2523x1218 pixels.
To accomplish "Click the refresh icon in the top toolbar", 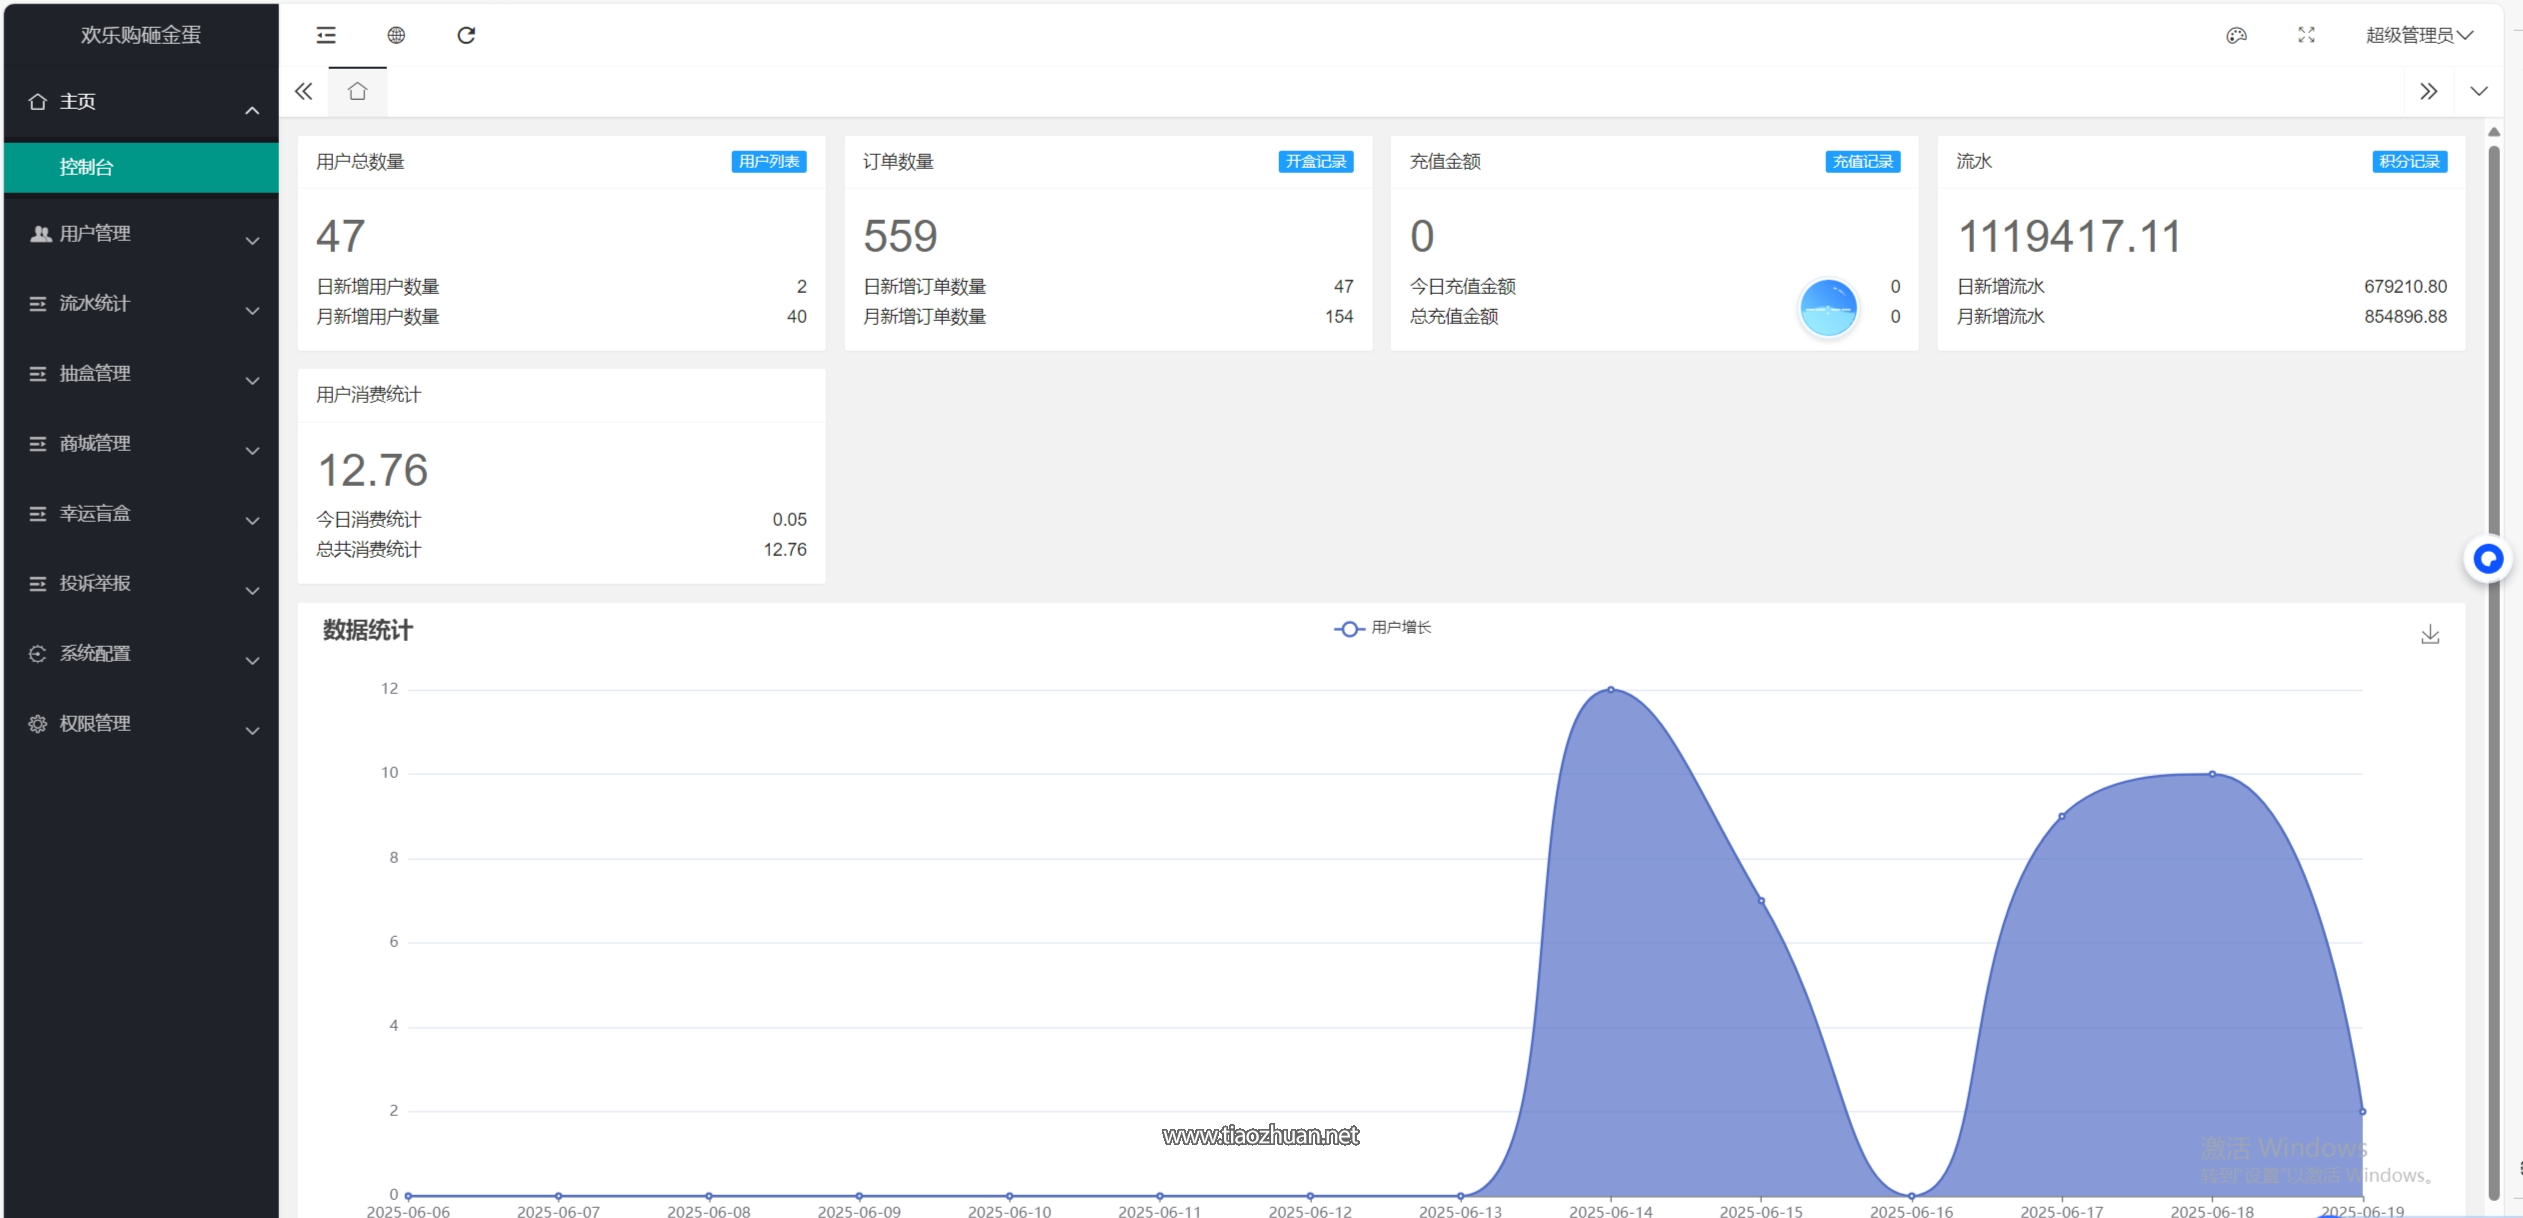I will tap(466, 36).
